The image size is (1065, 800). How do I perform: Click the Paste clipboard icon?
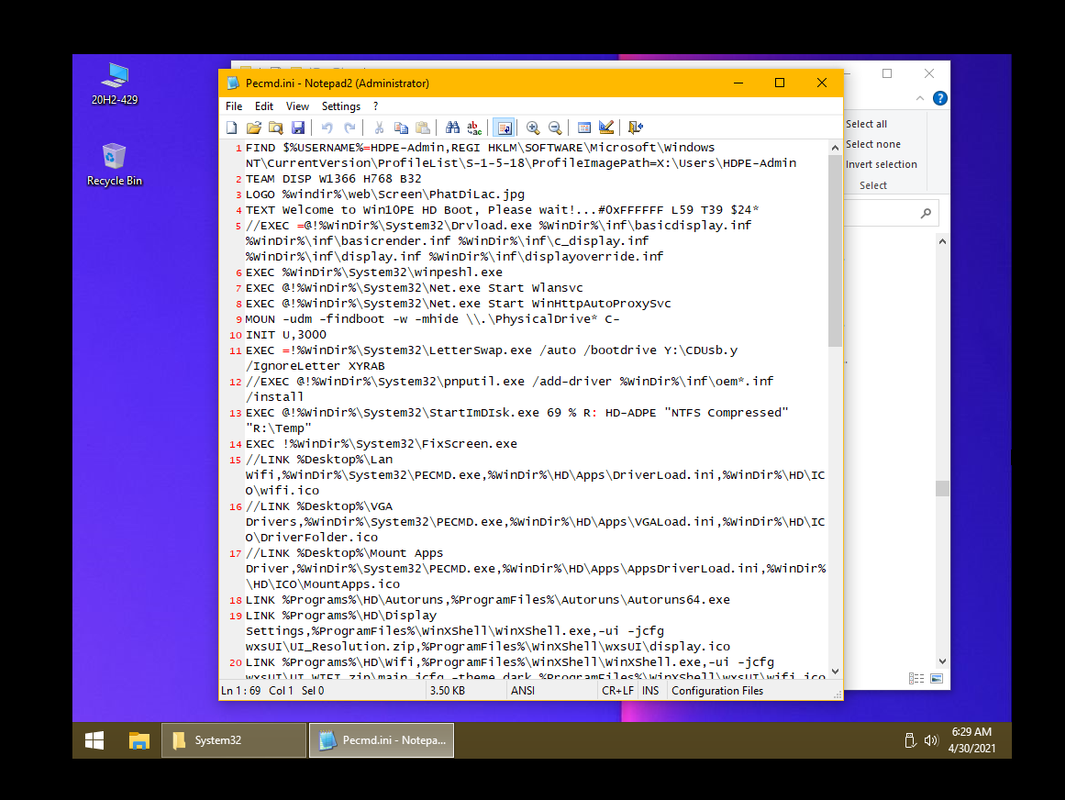(422, 128)
